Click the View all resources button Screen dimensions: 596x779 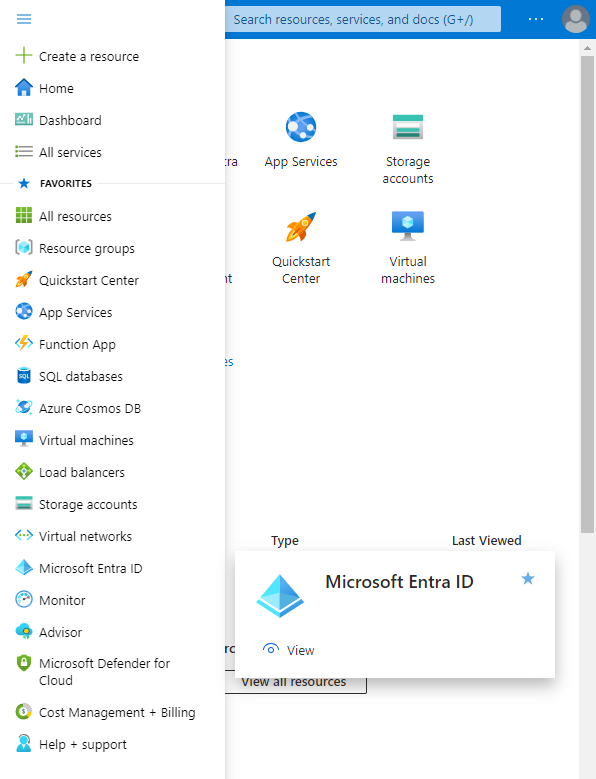point(296,682)
